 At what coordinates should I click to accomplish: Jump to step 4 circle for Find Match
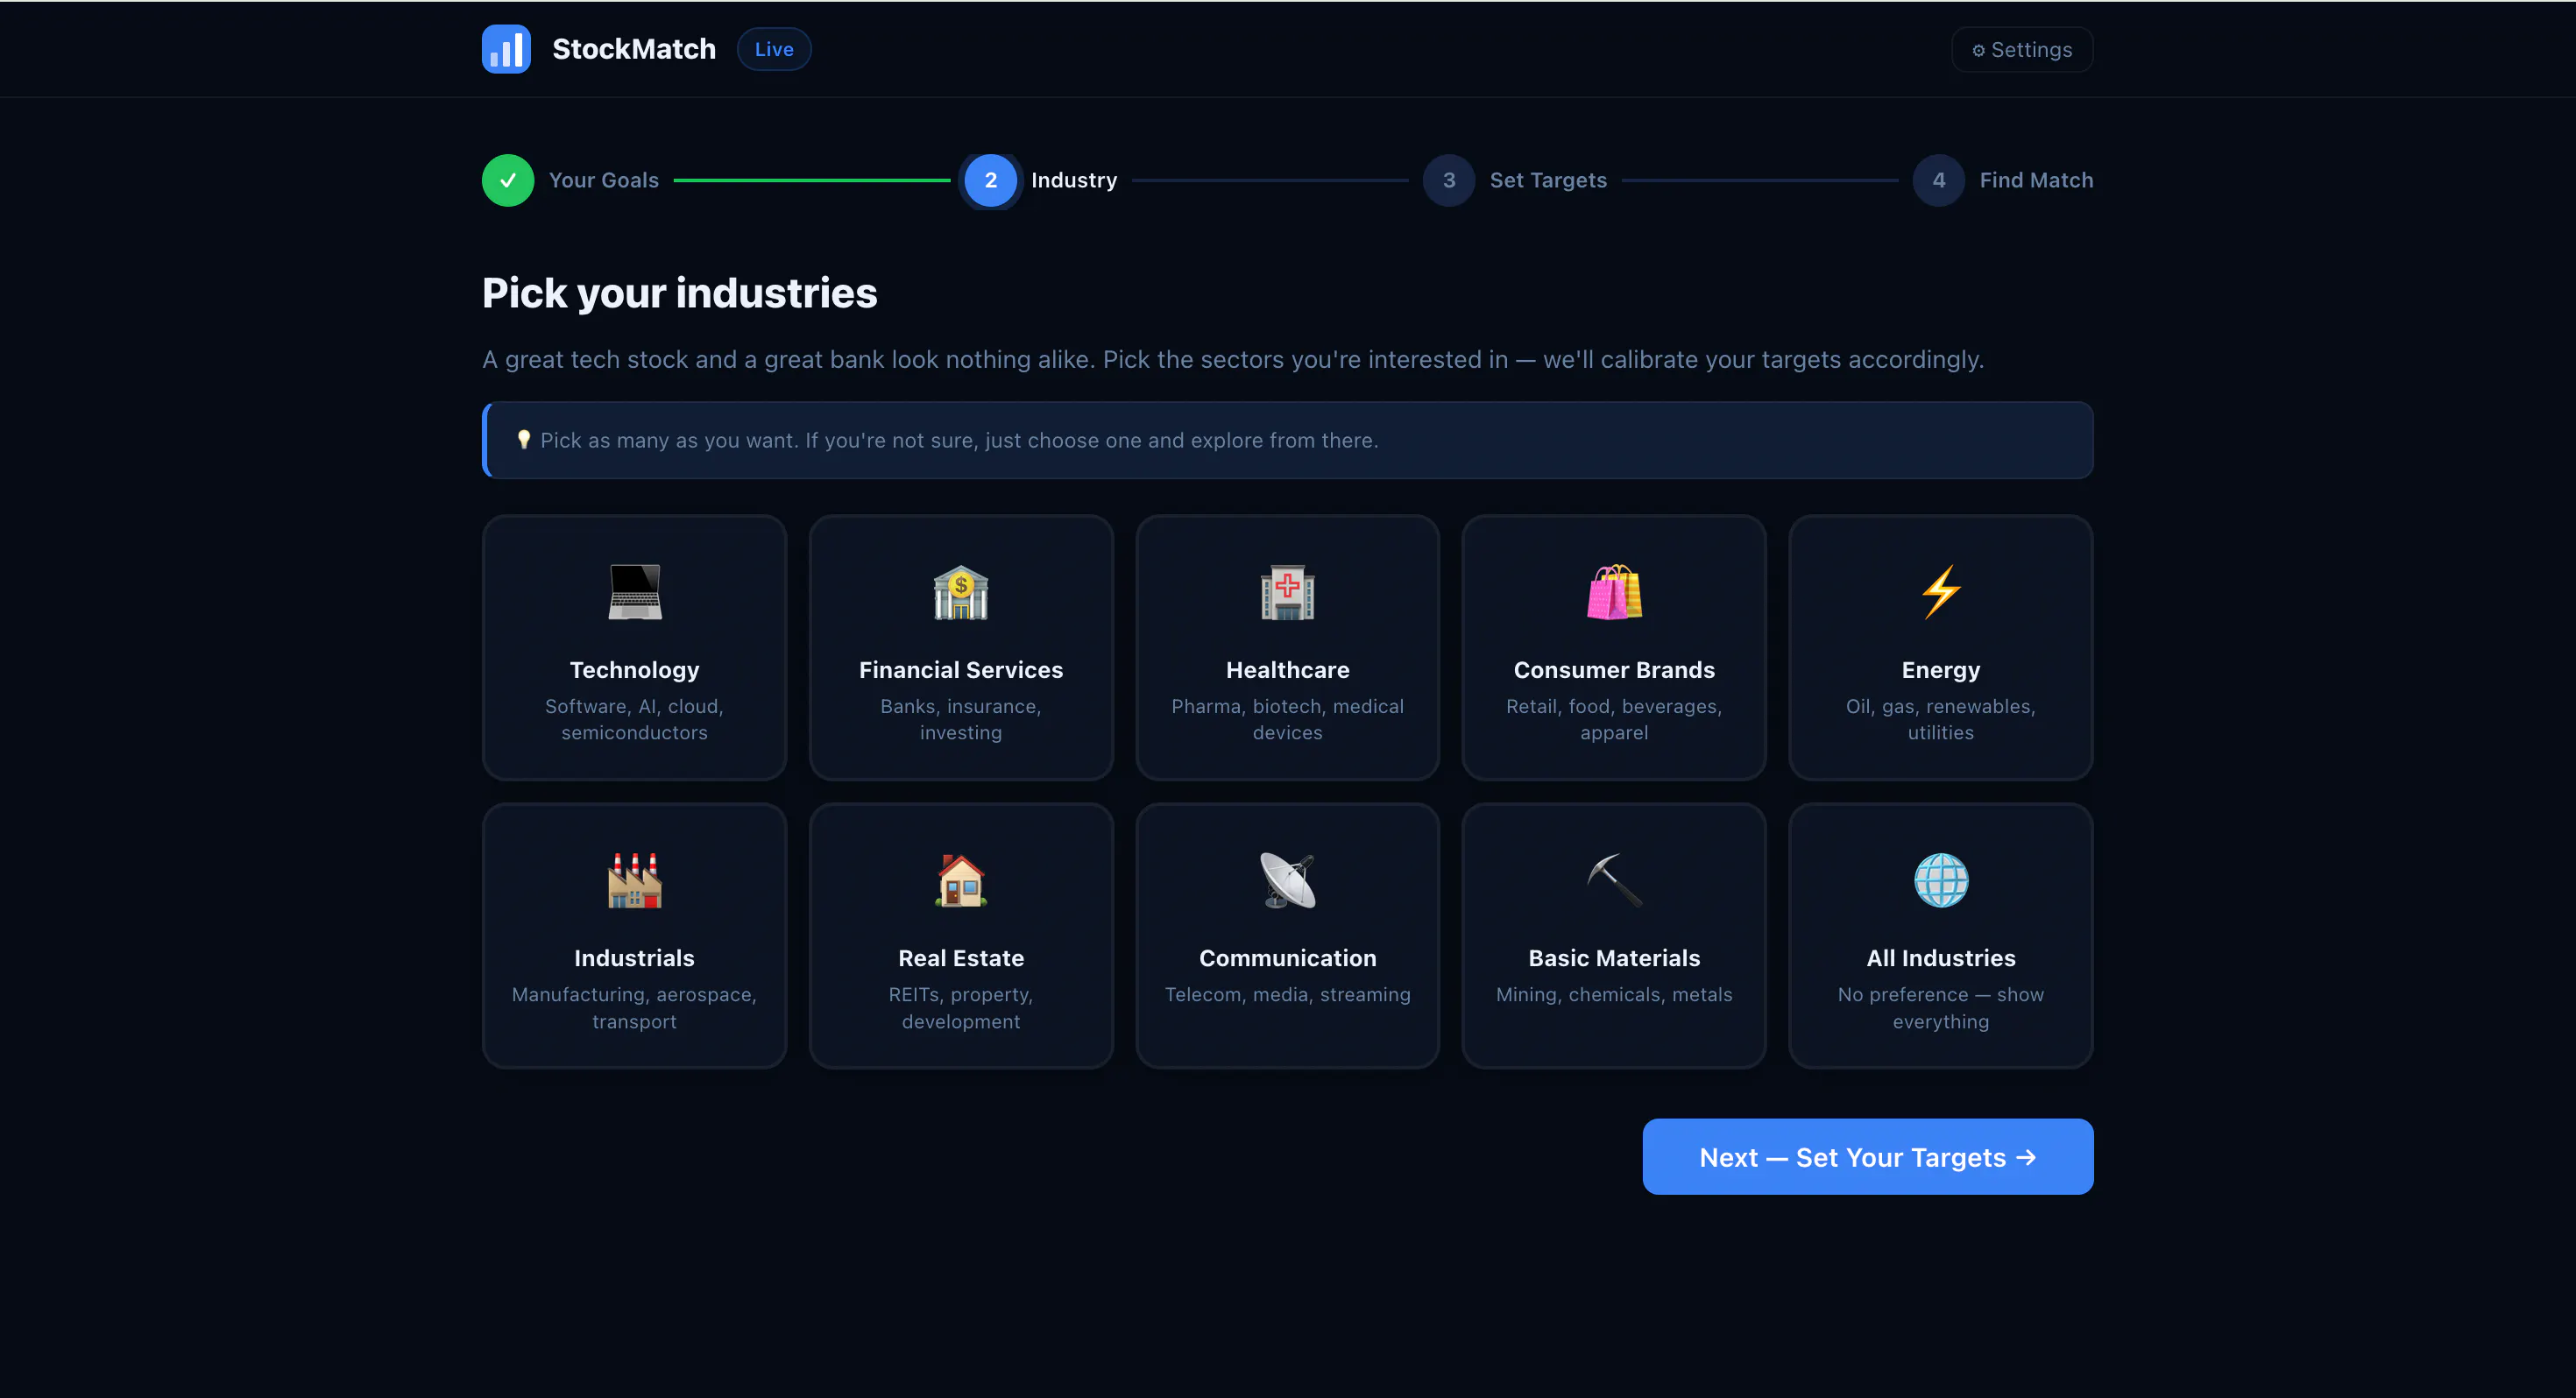1939,180
